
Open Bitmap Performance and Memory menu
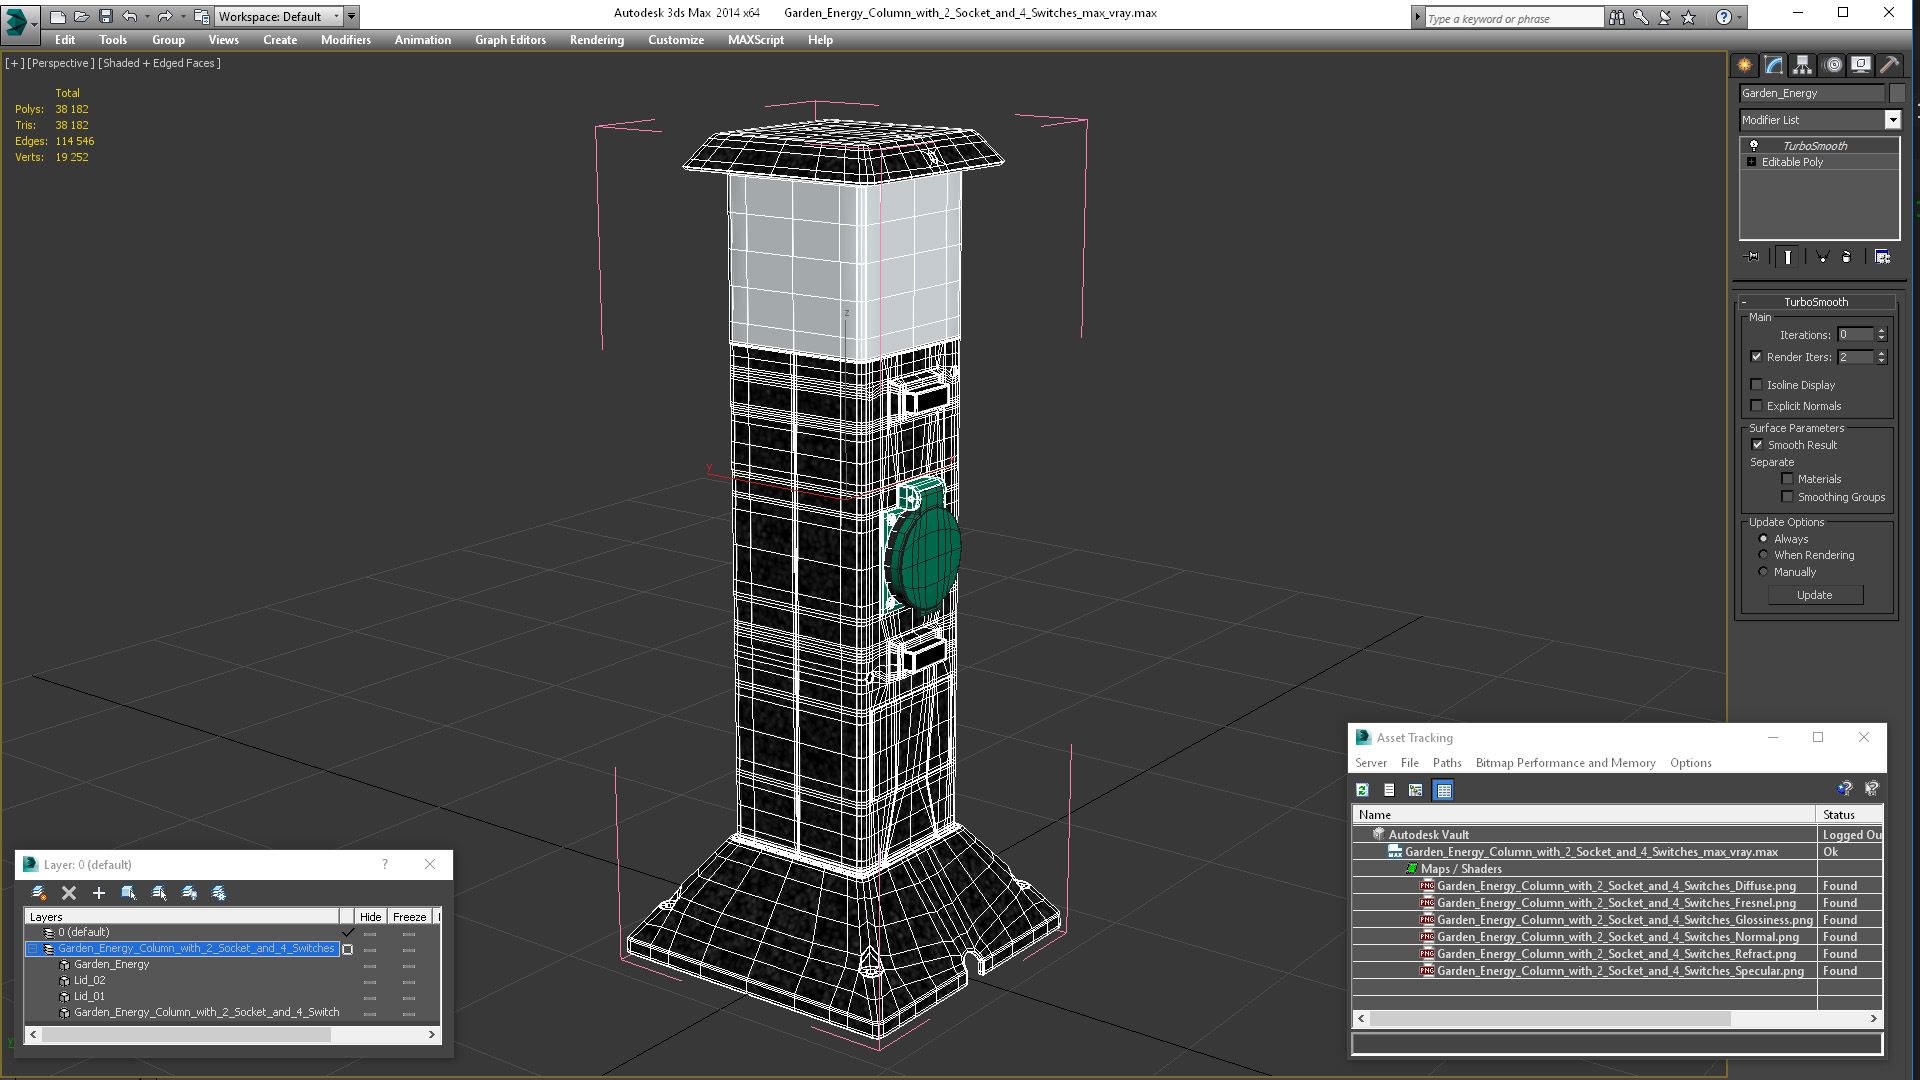[1565, 763]
